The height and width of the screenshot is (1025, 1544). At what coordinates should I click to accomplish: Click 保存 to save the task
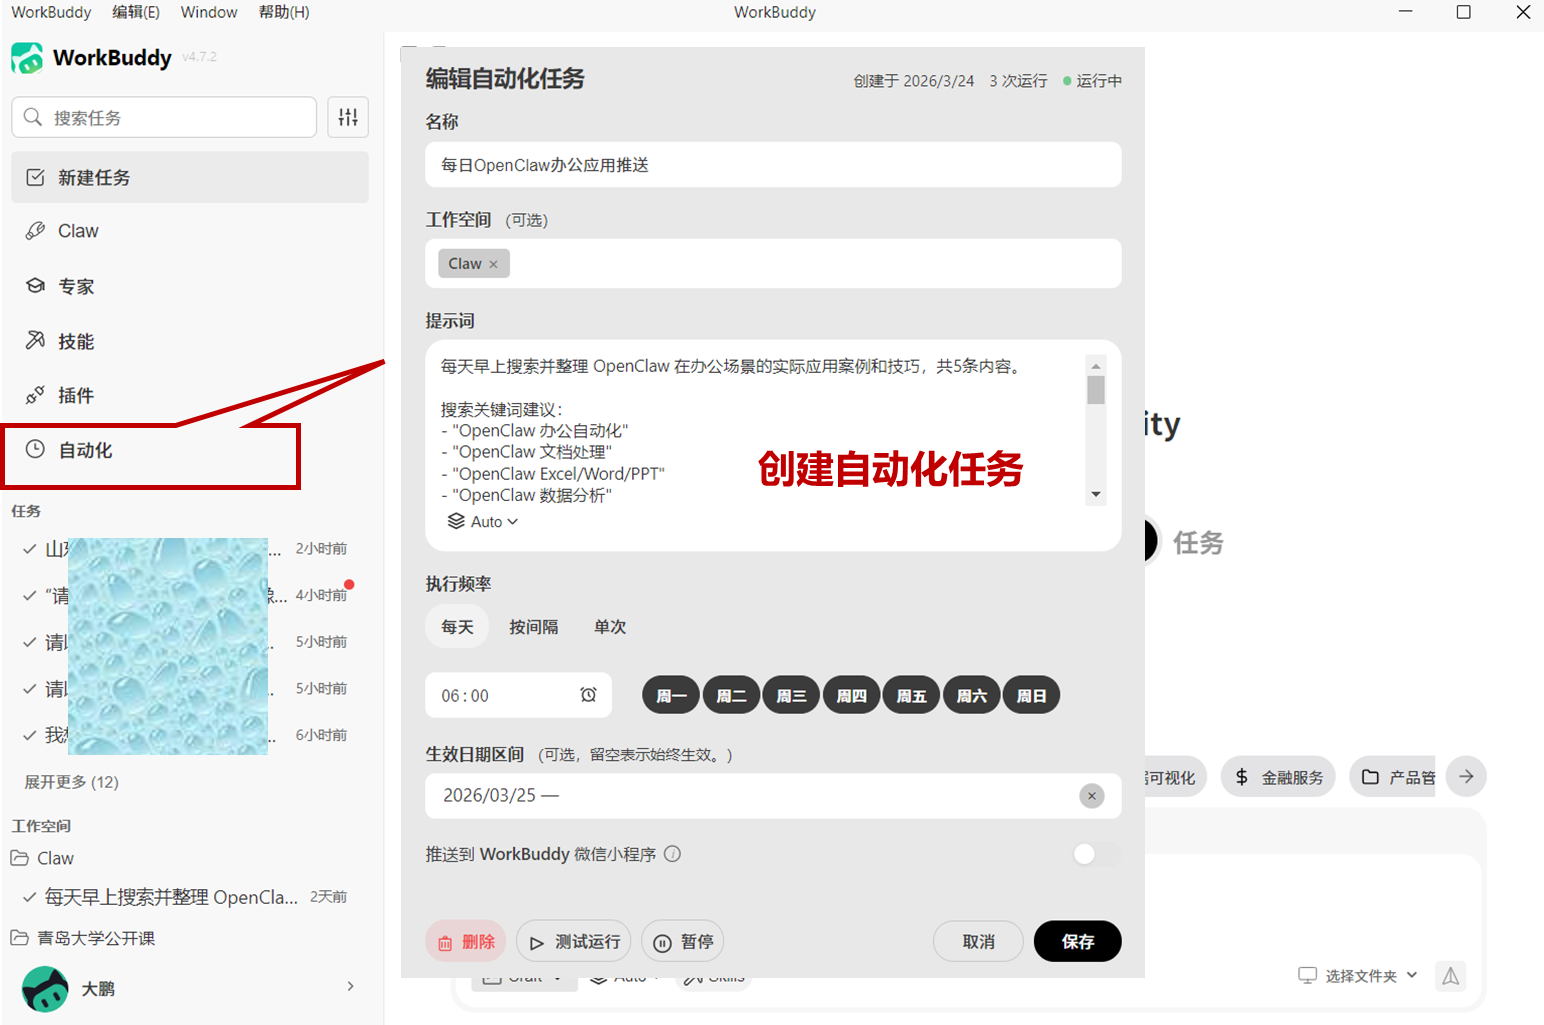(x=1077, y=942)
